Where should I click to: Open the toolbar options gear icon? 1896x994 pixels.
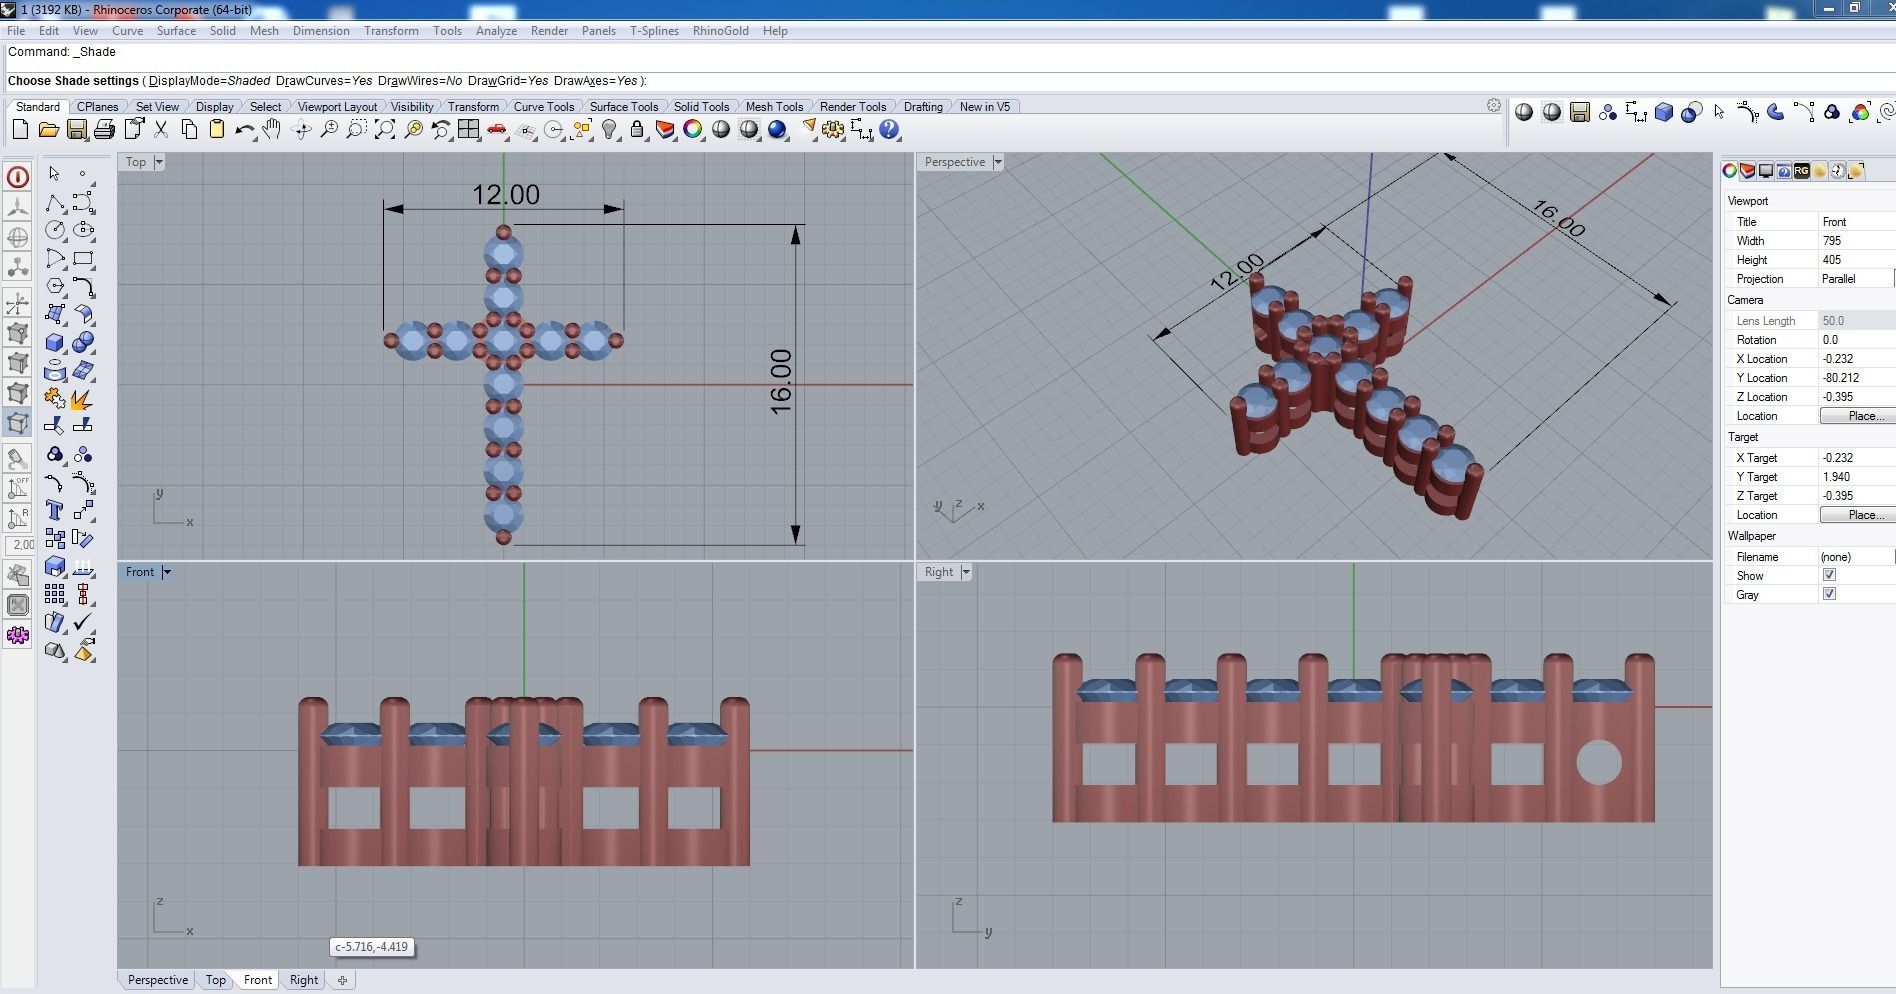pyautogui.click(x=1494, y=105)
